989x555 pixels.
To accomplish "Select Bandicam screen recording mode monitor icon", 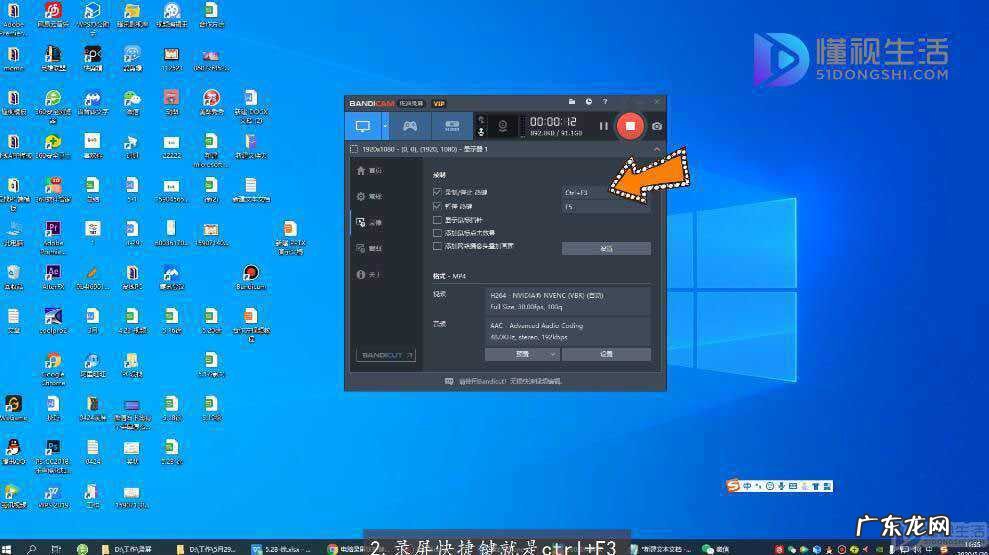I will [363, 126].
